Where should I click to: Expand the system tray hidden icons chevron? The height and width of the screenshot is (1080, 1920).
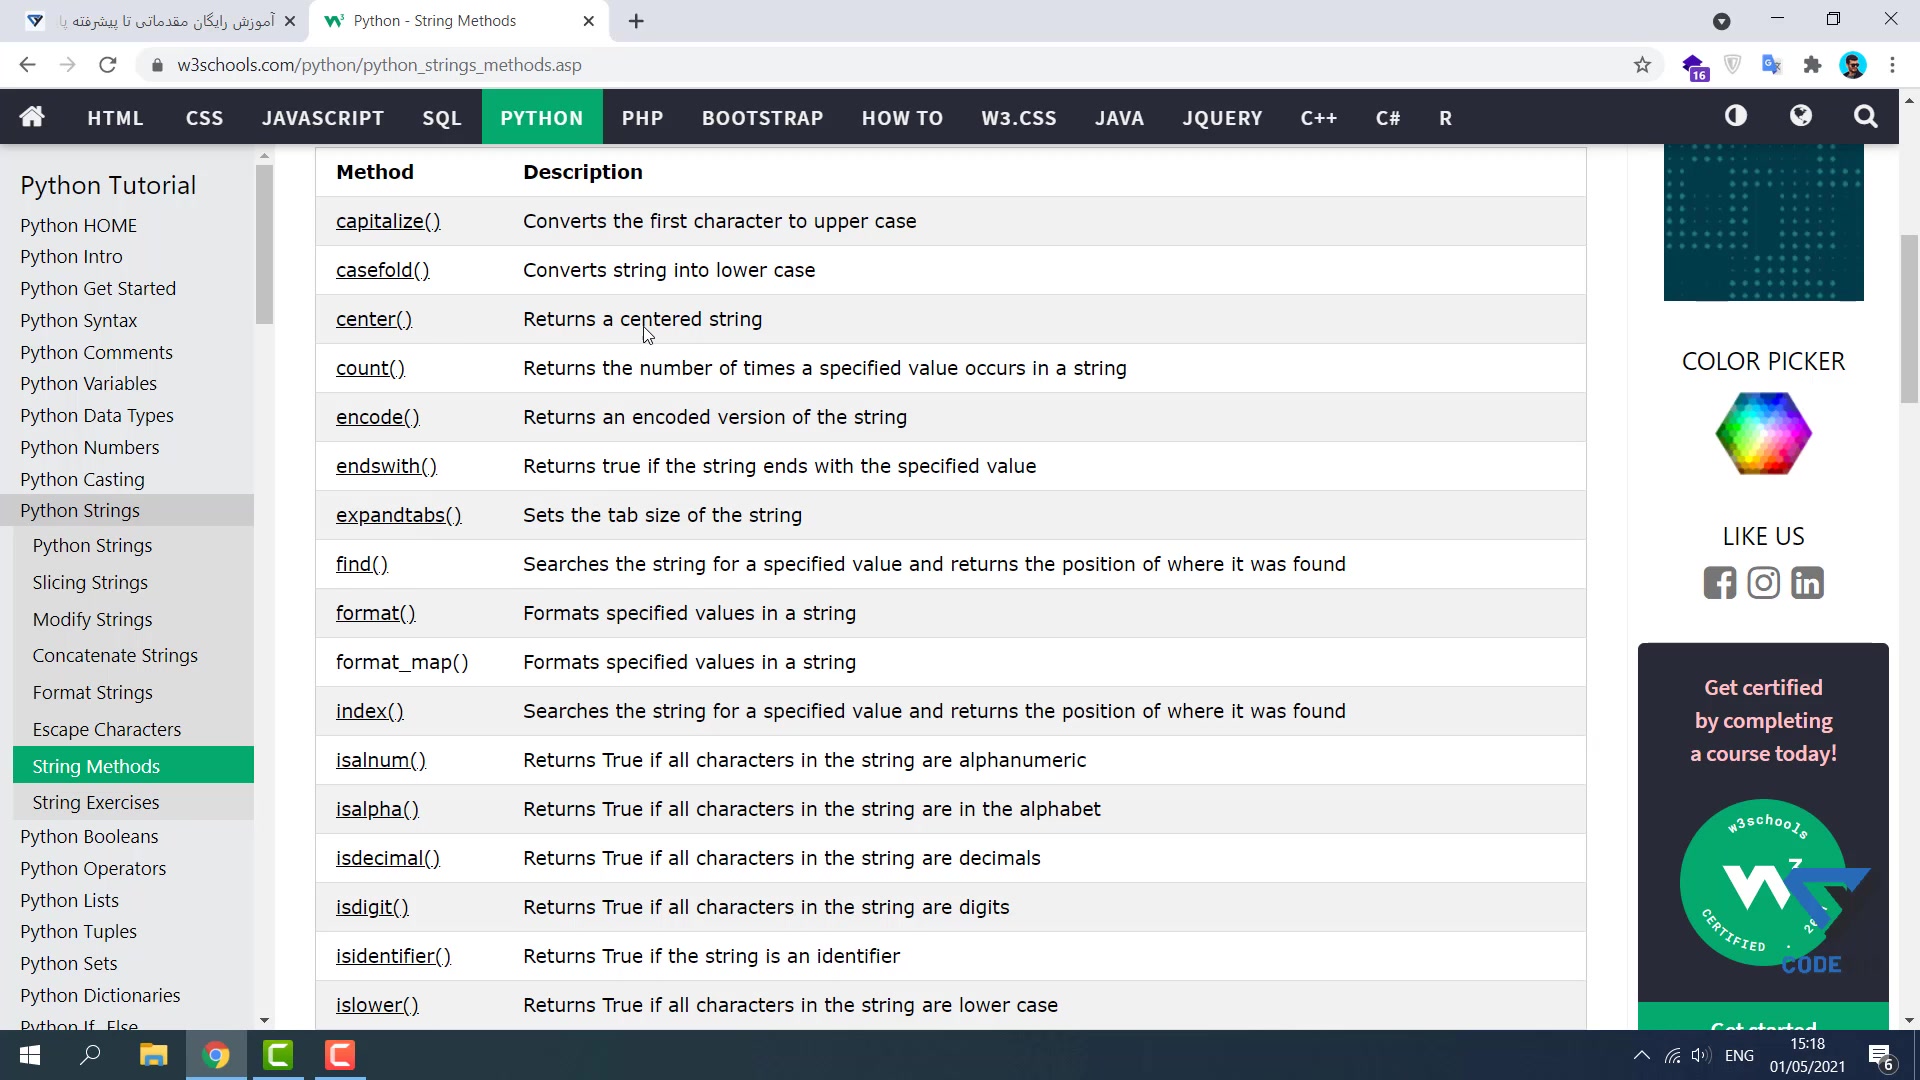tap(1641, 1055)
